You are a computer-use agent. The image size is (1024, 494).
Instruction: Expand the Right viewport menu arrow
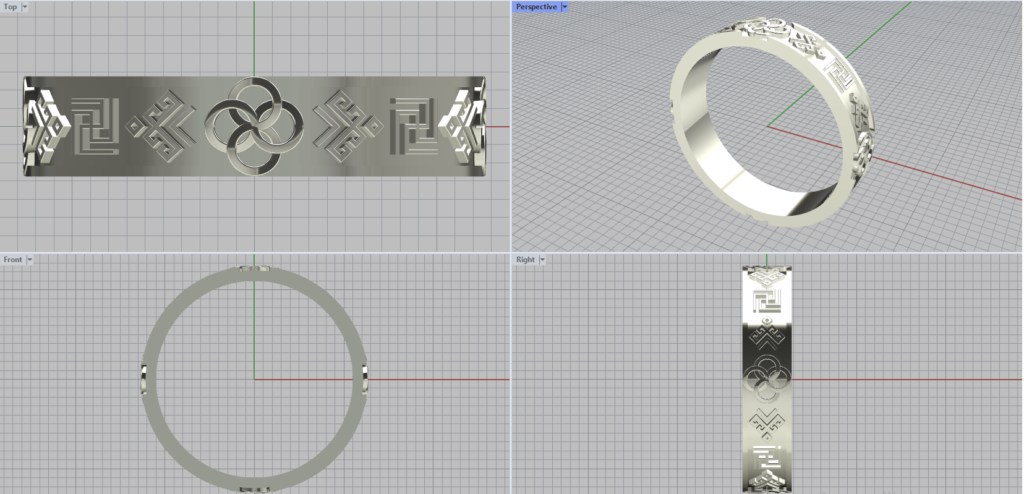tap(543, 260)
